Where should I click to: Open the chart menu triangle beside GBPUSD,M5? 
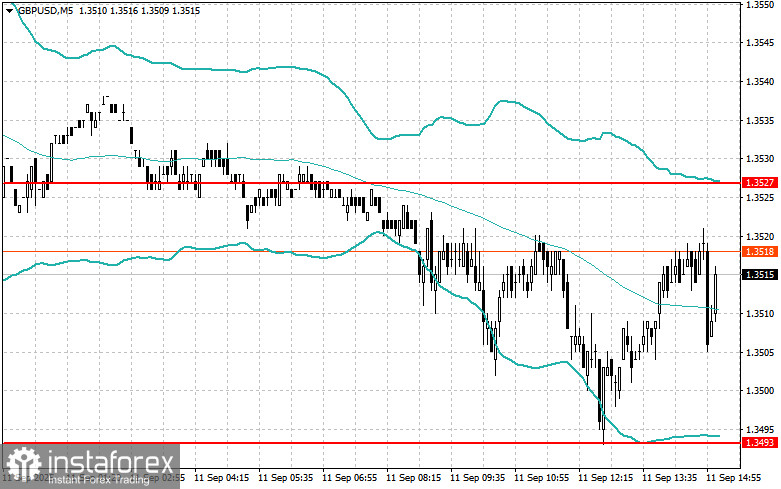(9, 10)
